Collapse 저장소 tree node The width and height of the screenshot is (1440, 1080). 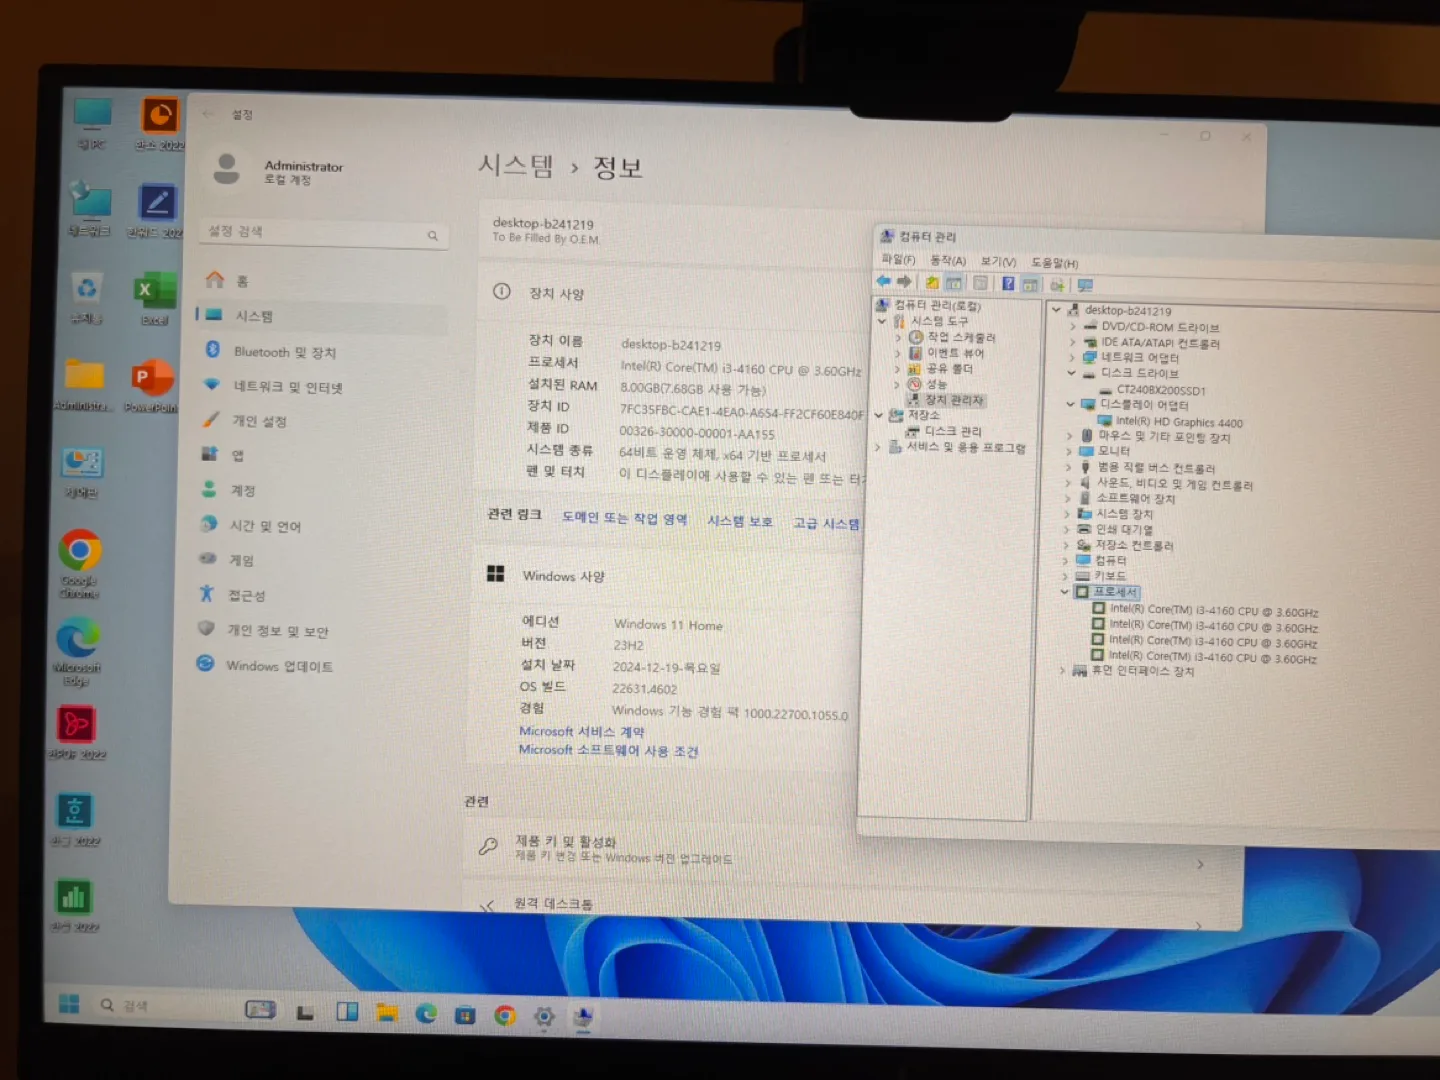pos(880,414)
